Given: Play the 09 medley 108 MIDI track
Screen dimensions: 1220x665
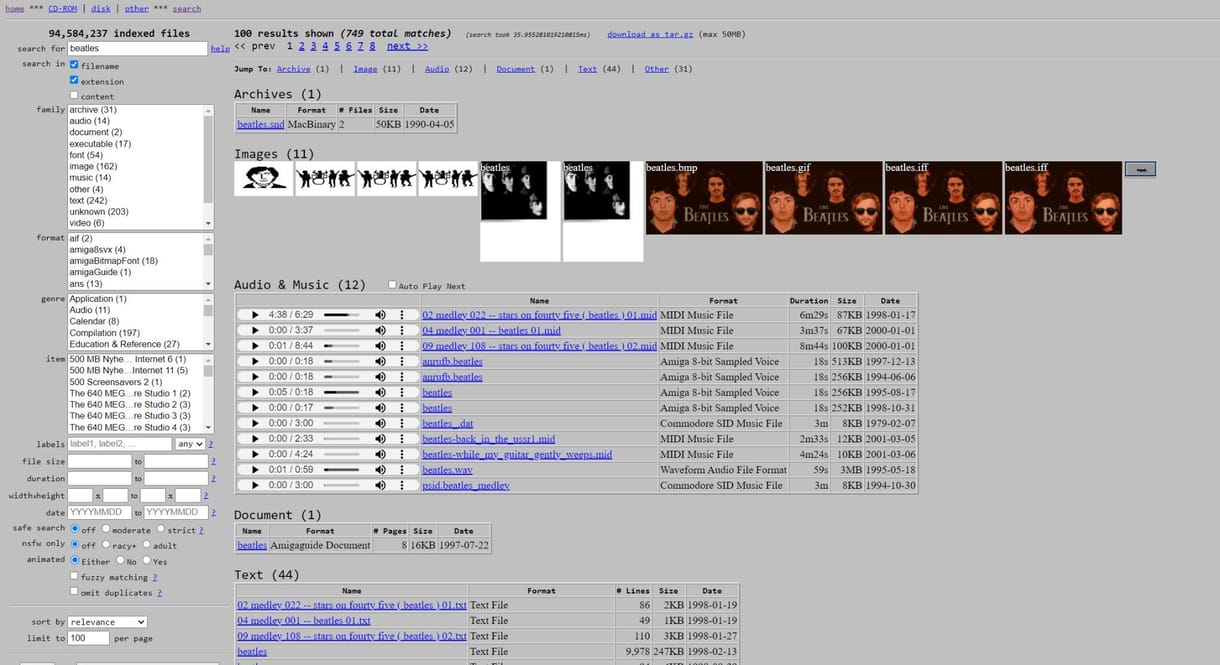Looking at the screenshot, I should click(255, 346).
